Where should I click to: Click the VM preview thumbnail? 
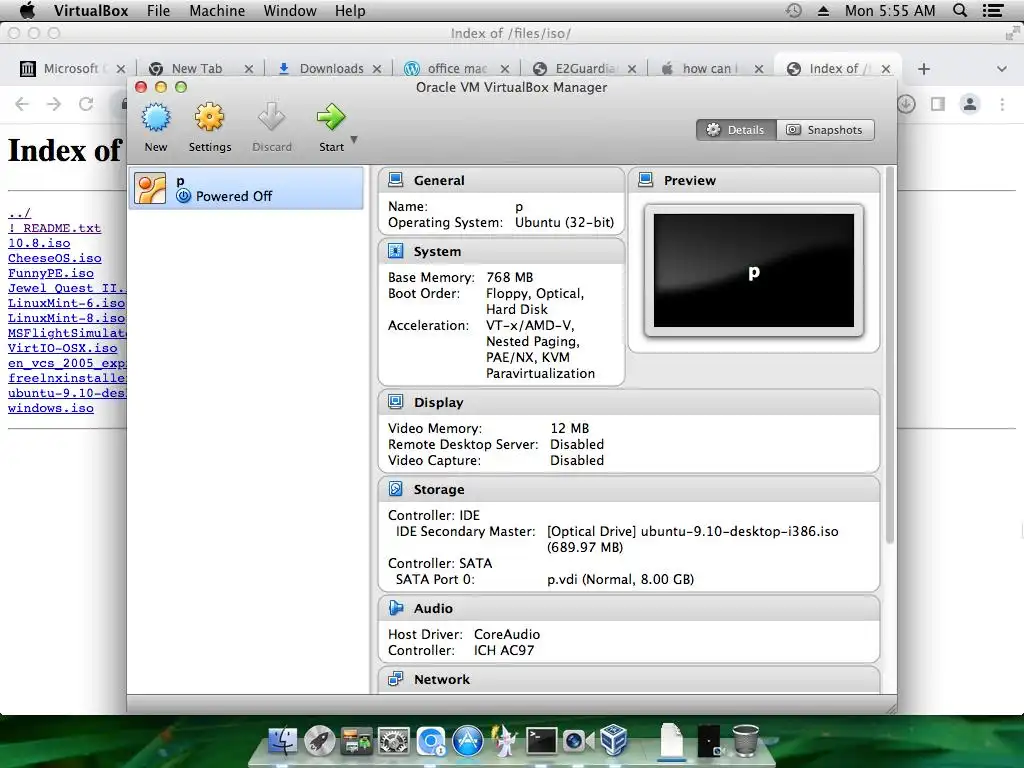coord(754,270)
